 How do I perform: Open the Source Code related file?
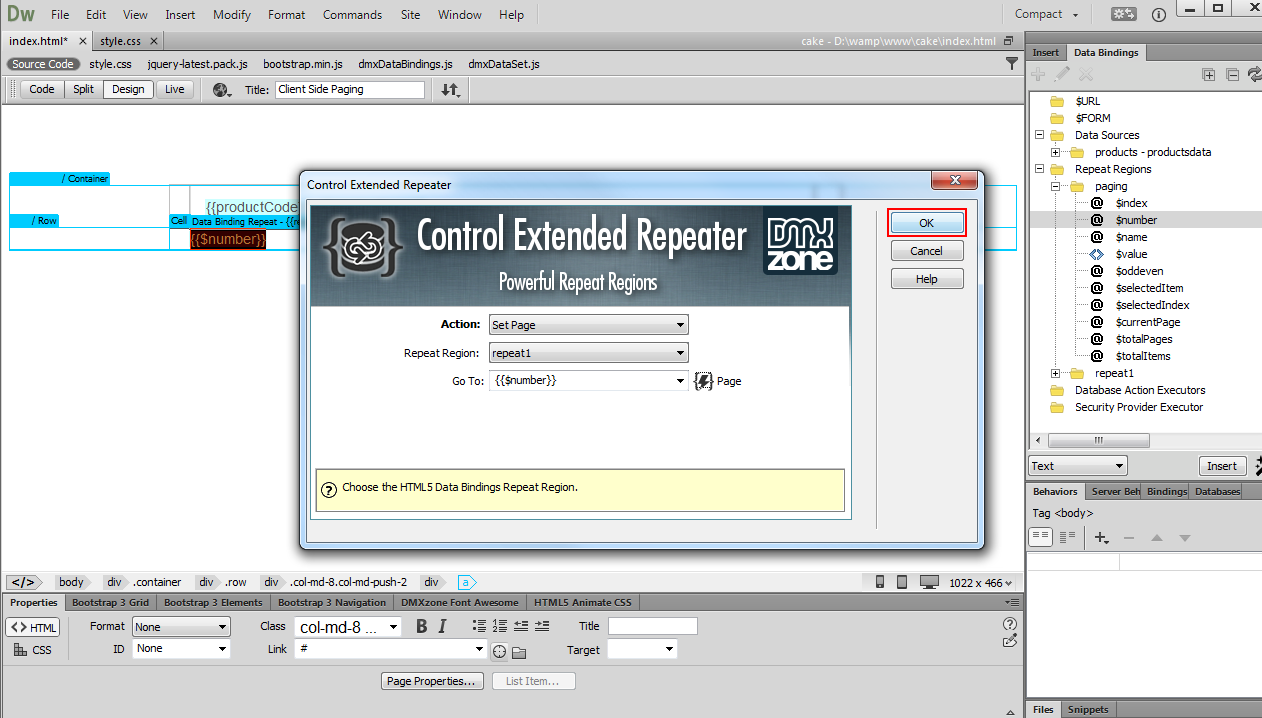(43, 64)
